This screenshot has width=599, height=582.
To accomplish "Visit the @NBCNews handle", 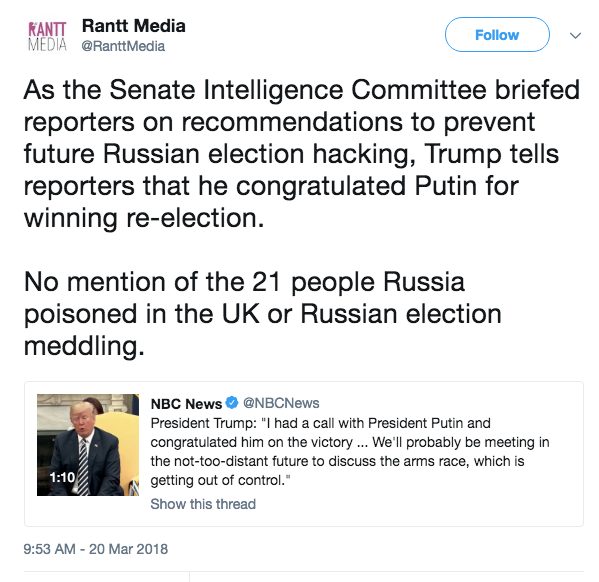I will point(281,403).
